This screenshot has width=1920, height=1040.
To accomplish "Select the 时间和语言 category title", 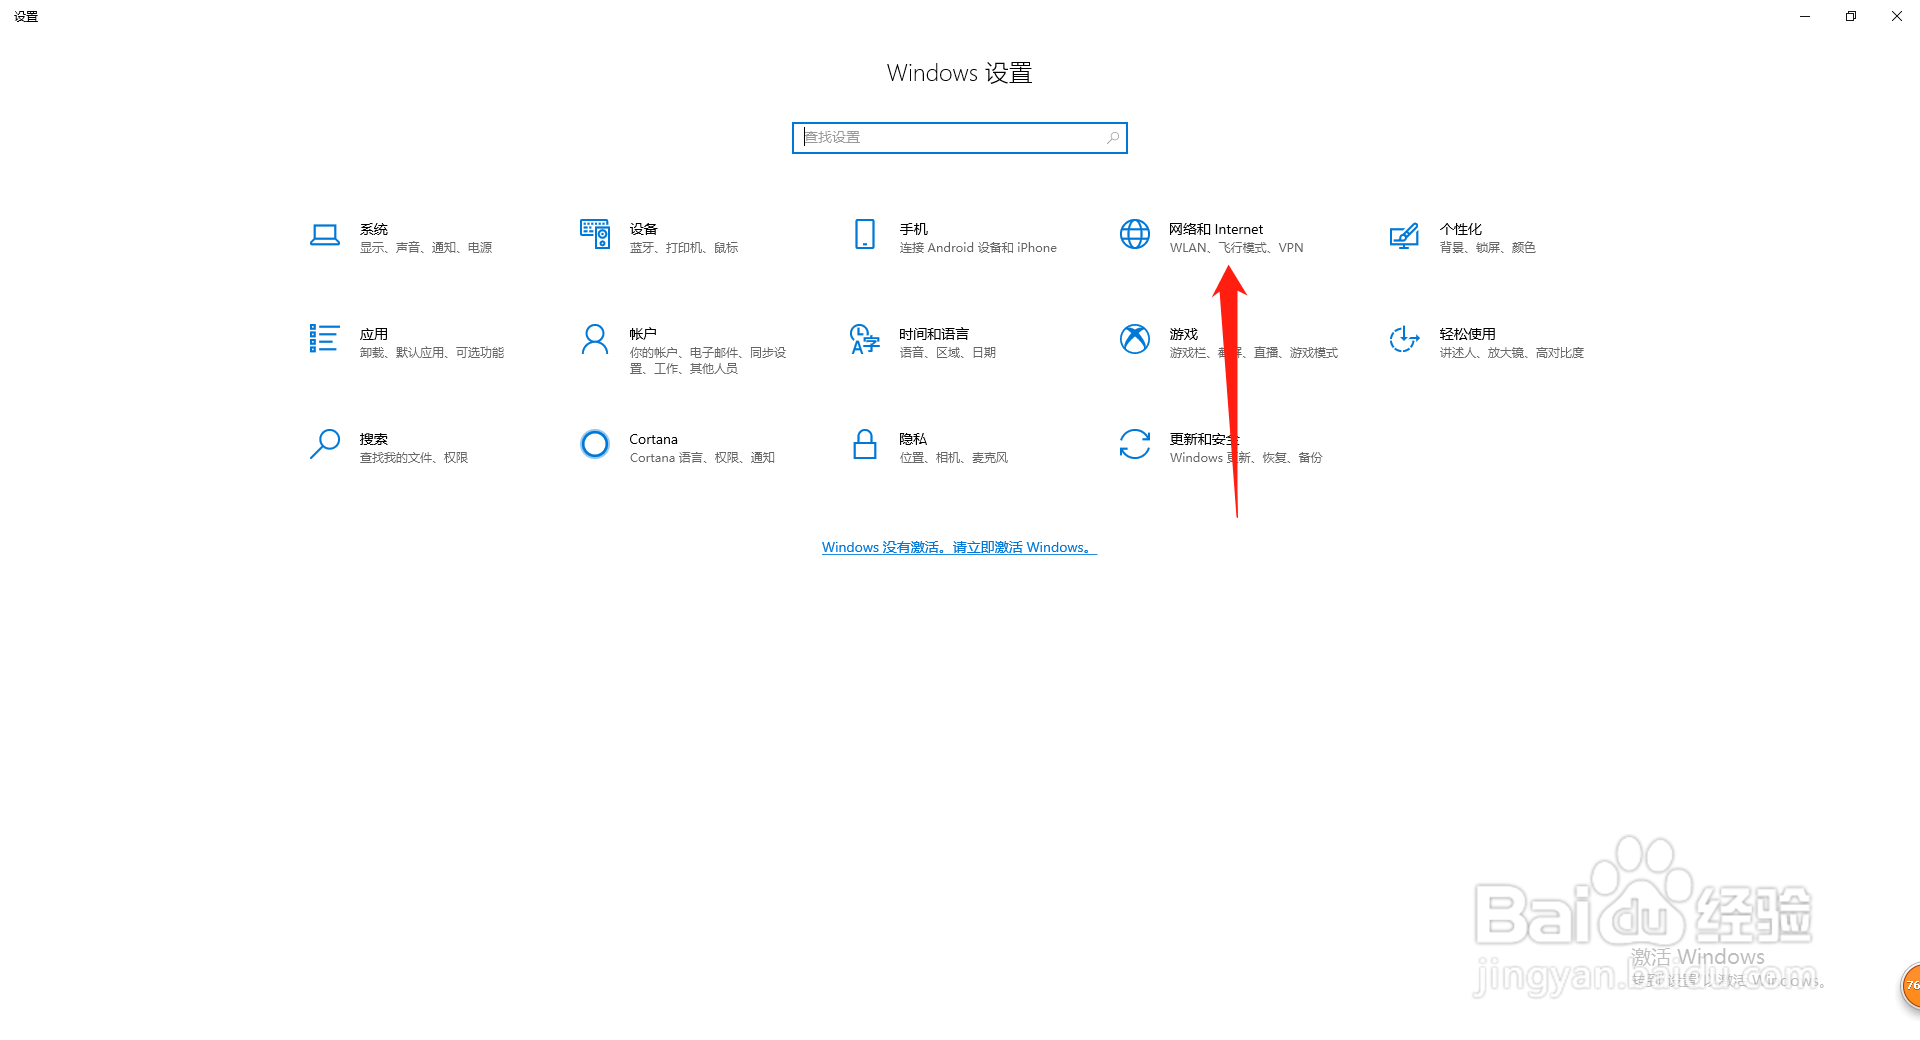I will [x=934, y=334].
